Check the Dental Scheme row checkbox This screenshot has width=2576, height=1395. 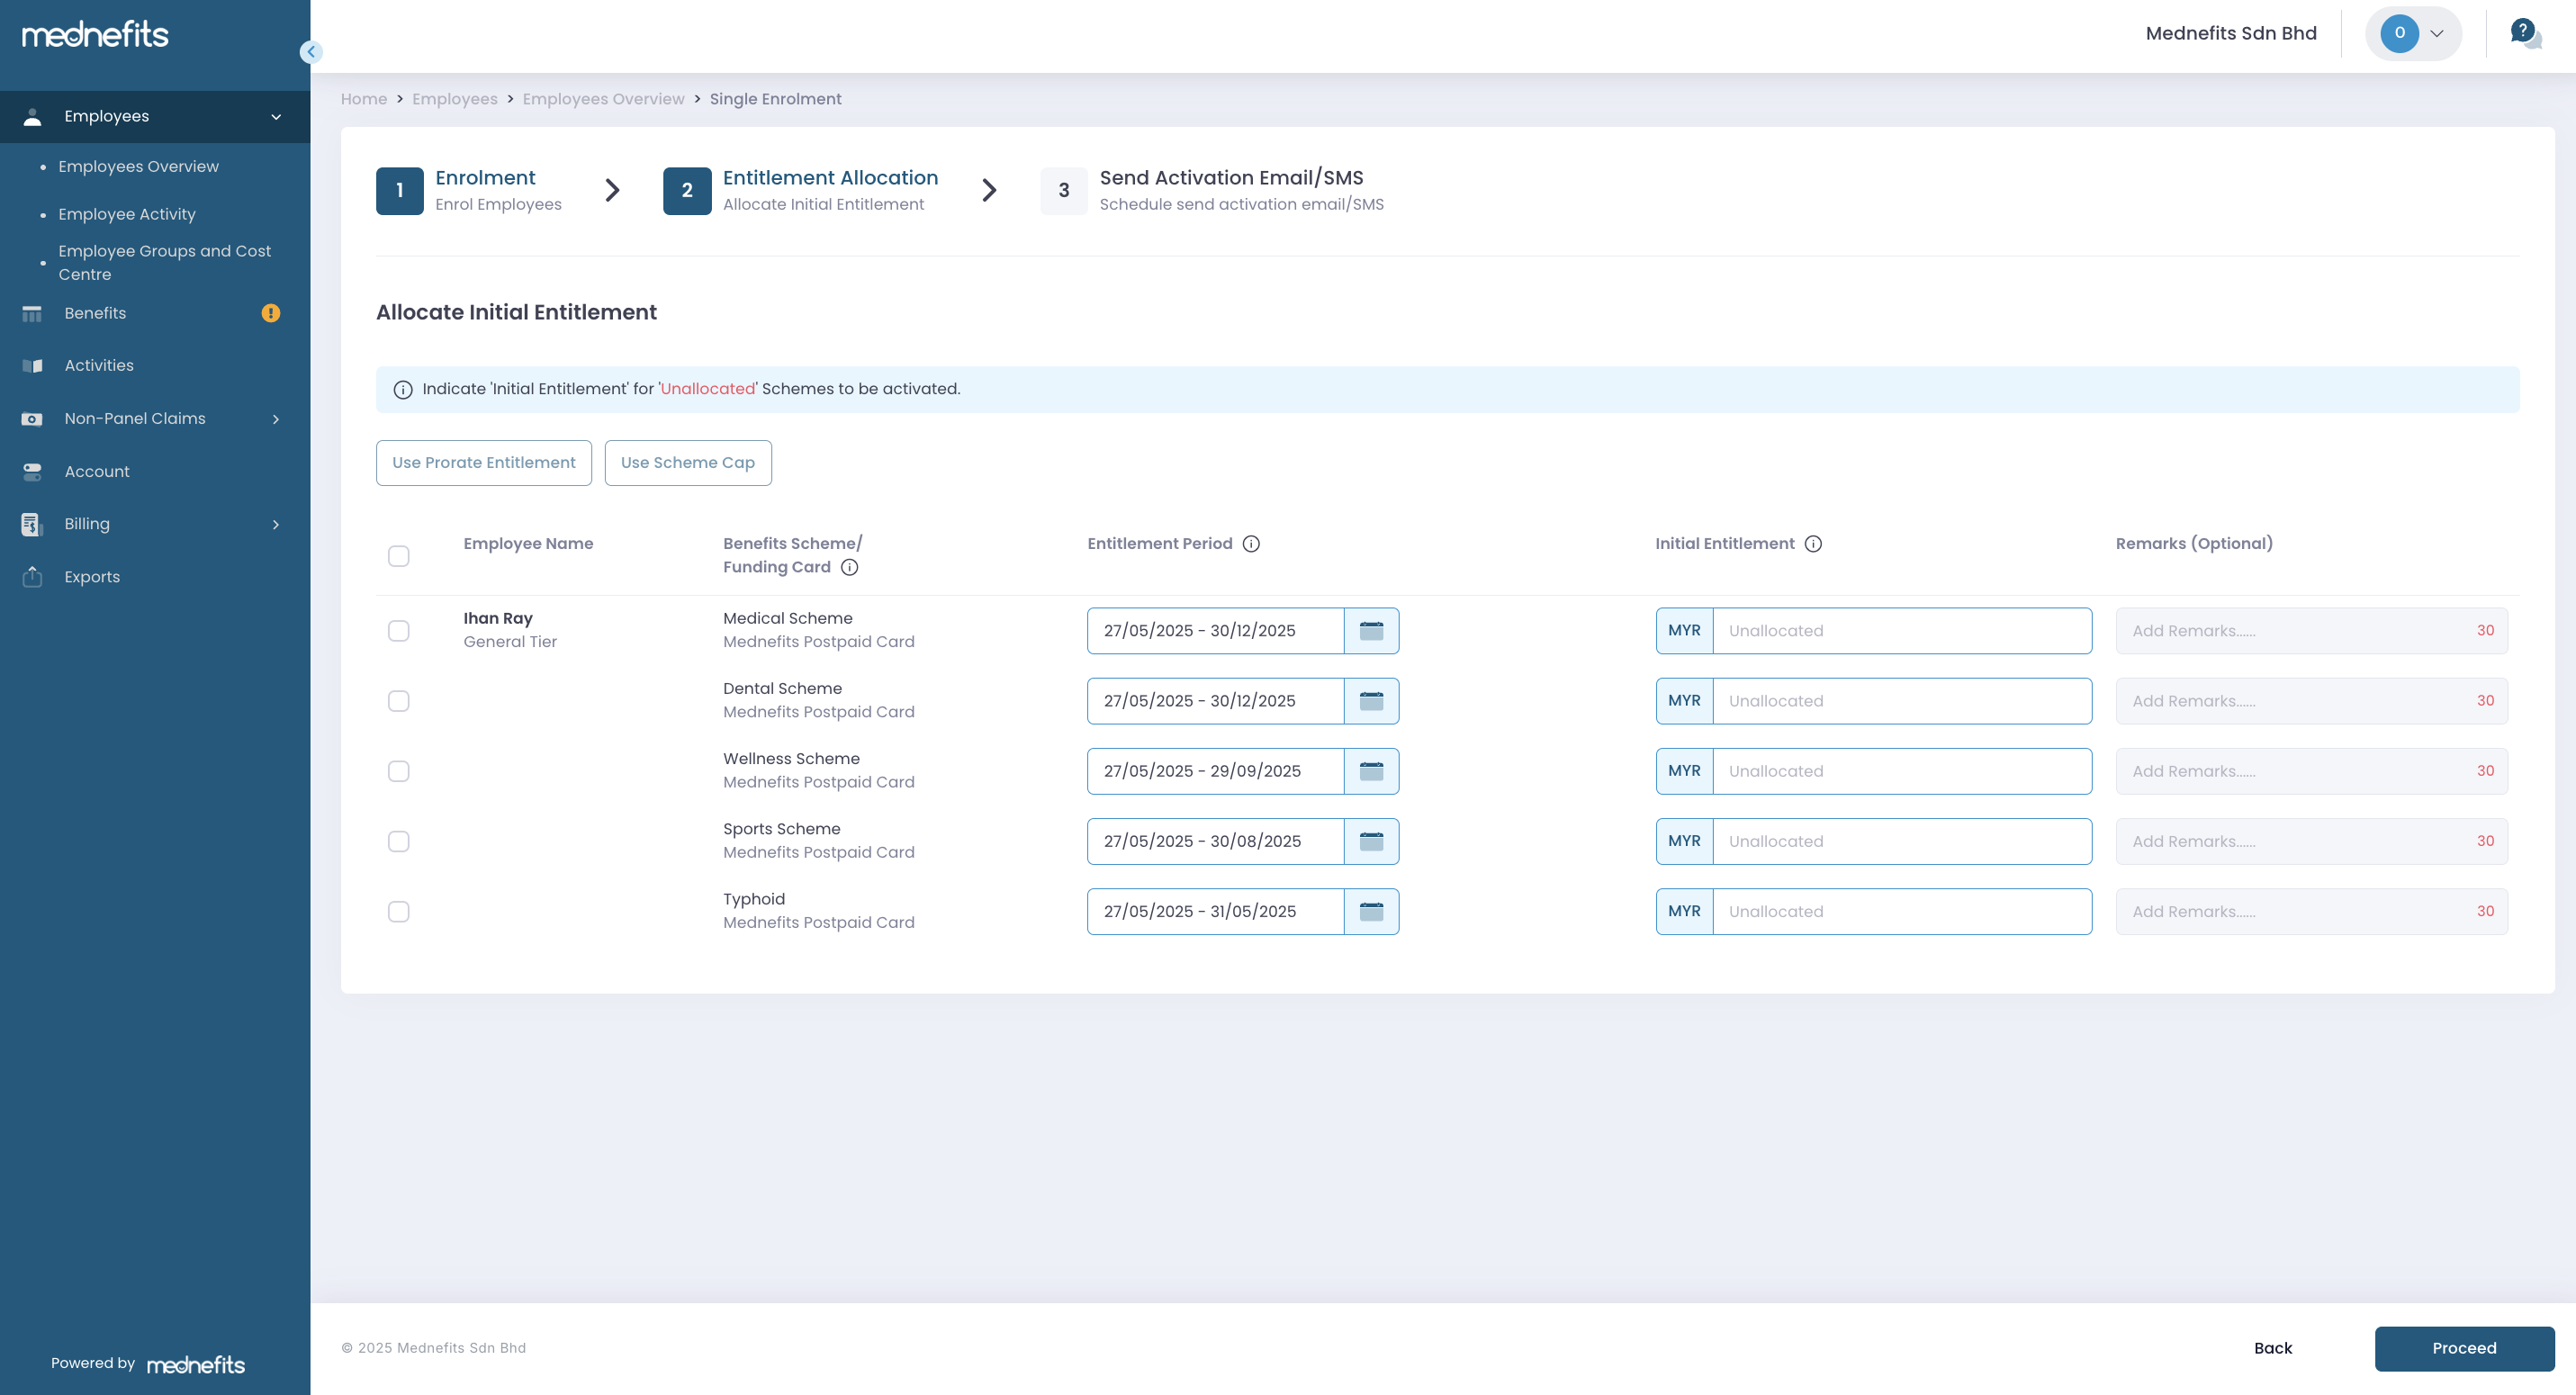coord(398,701)
